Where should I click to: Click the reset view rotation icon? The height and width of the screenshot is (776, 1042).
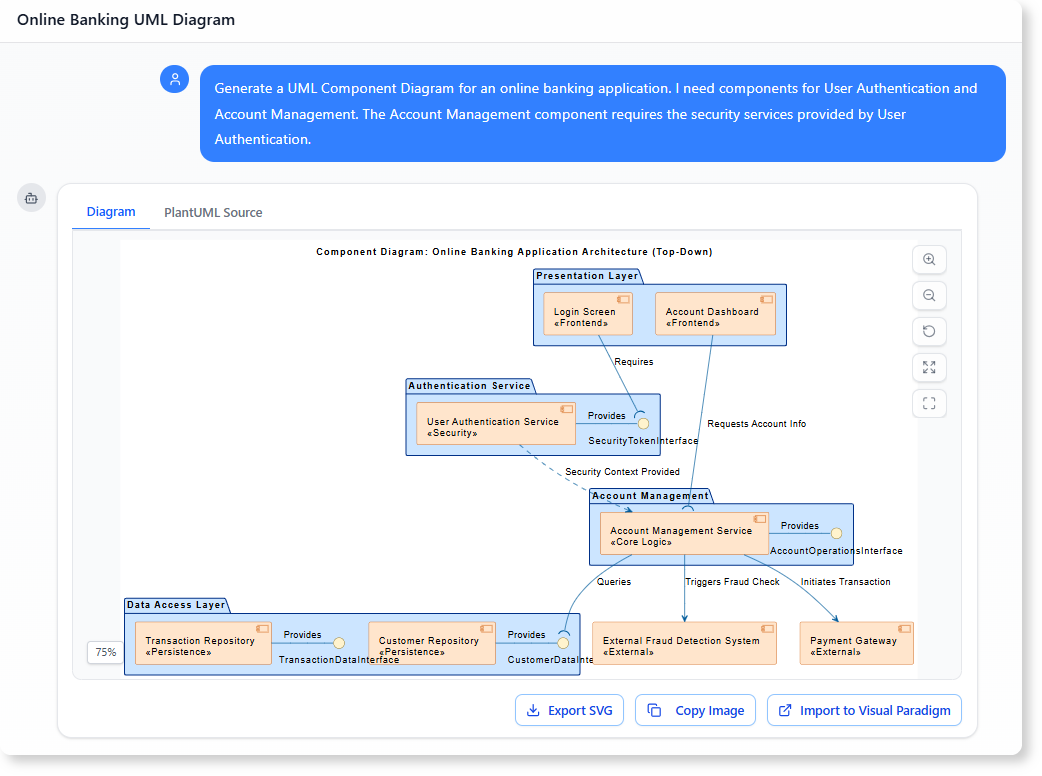tap(929, 331)
